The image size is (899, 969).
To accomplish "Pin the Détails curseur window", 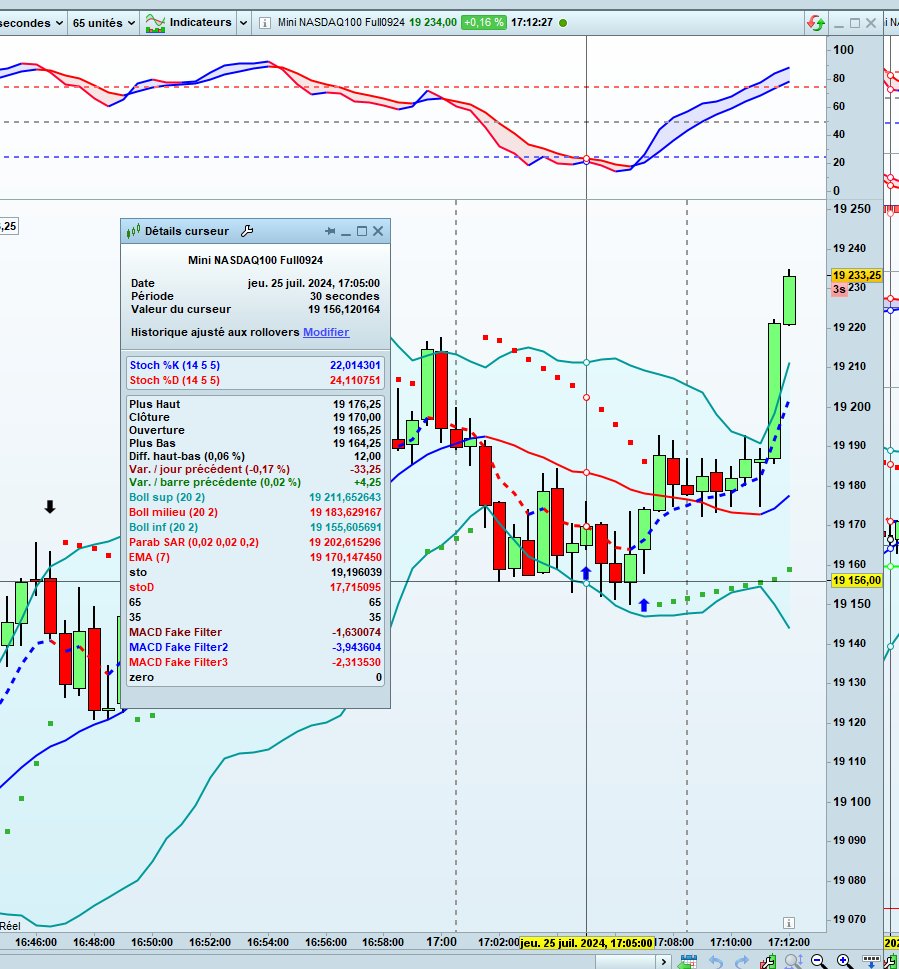I will [330, 231].
